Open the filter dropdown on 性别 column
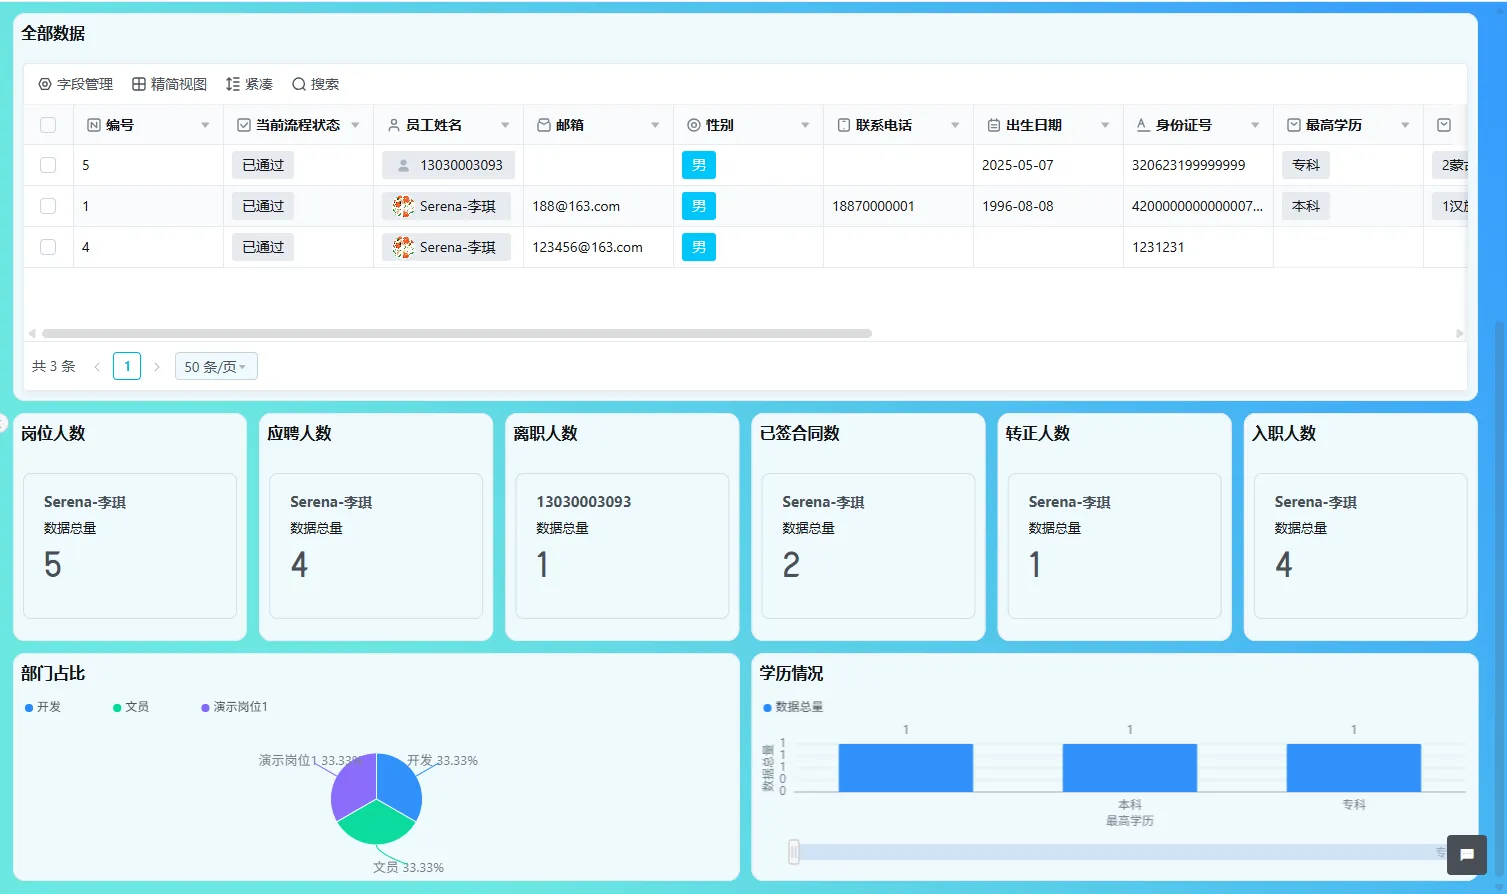Viewport: 1507px width, 894px height. (x=806, y=124)
